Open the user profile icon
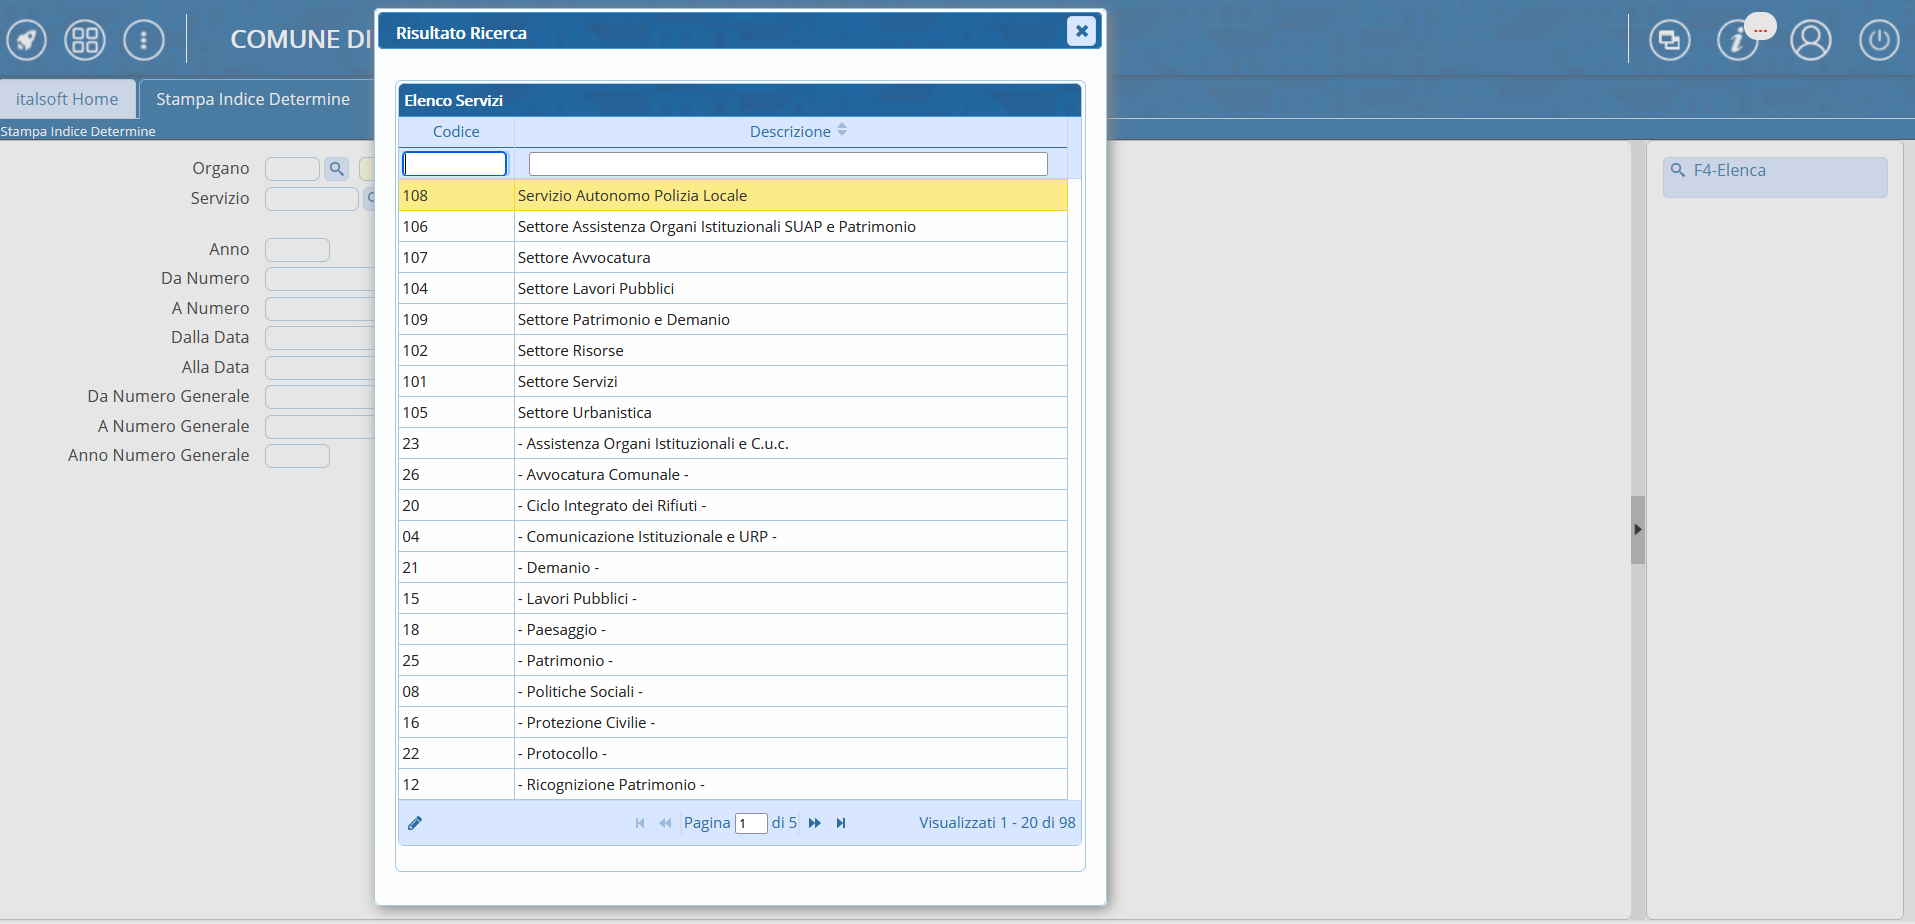Viewport: 1915px width, 924px height. [1810, 40]
